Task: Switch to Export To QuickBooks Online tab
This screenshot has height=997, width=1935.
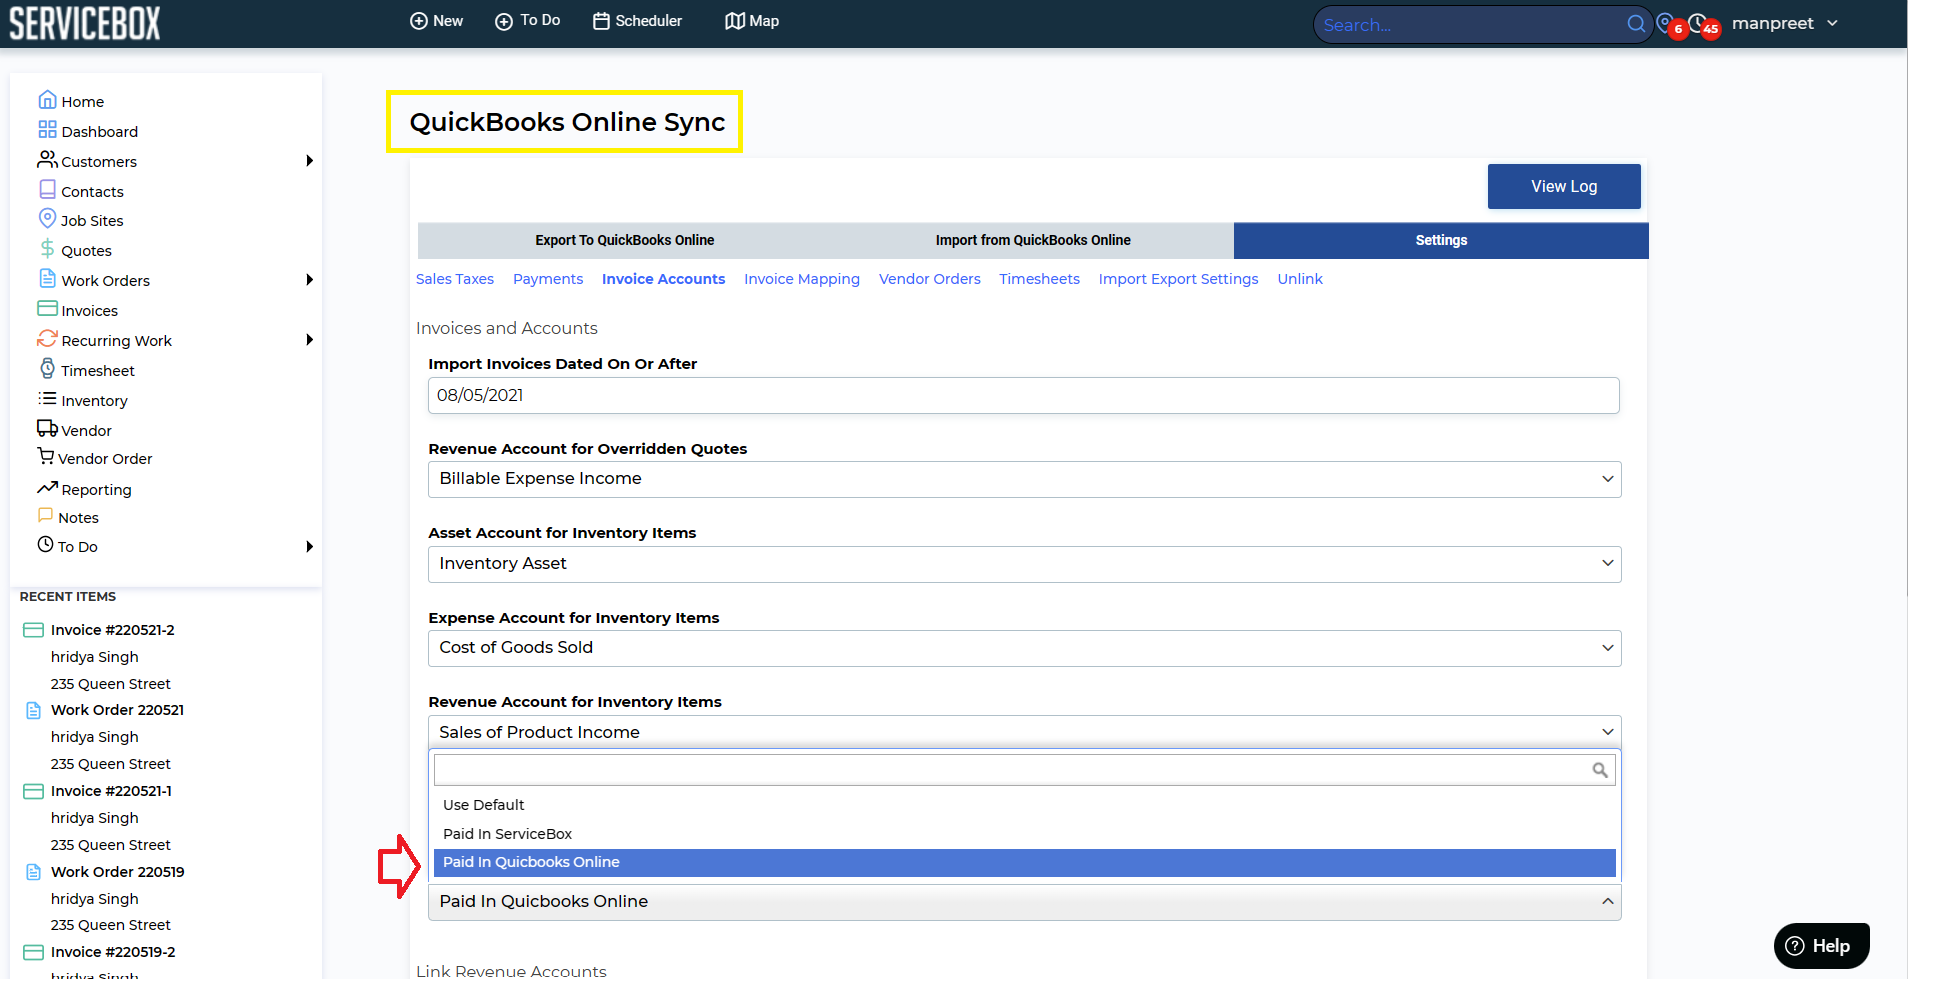Action: (x=625, y=240)
